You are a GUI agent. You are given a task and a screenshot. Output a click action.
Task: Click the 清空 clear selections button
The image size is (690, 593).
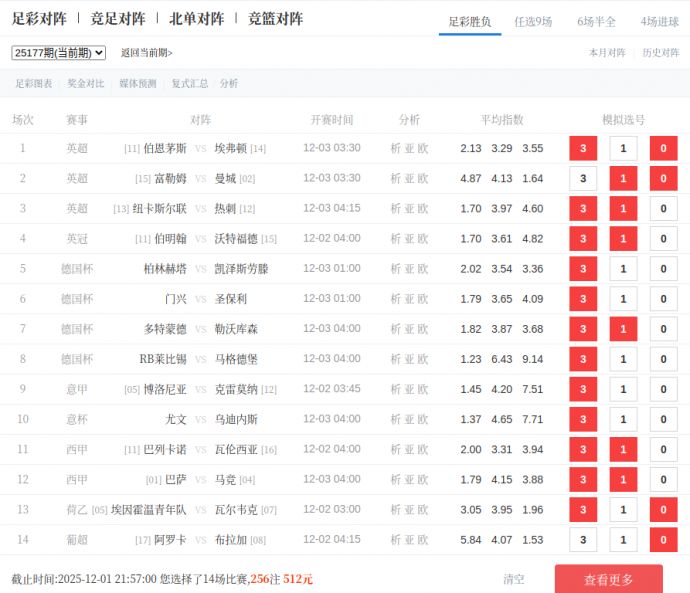513,579
